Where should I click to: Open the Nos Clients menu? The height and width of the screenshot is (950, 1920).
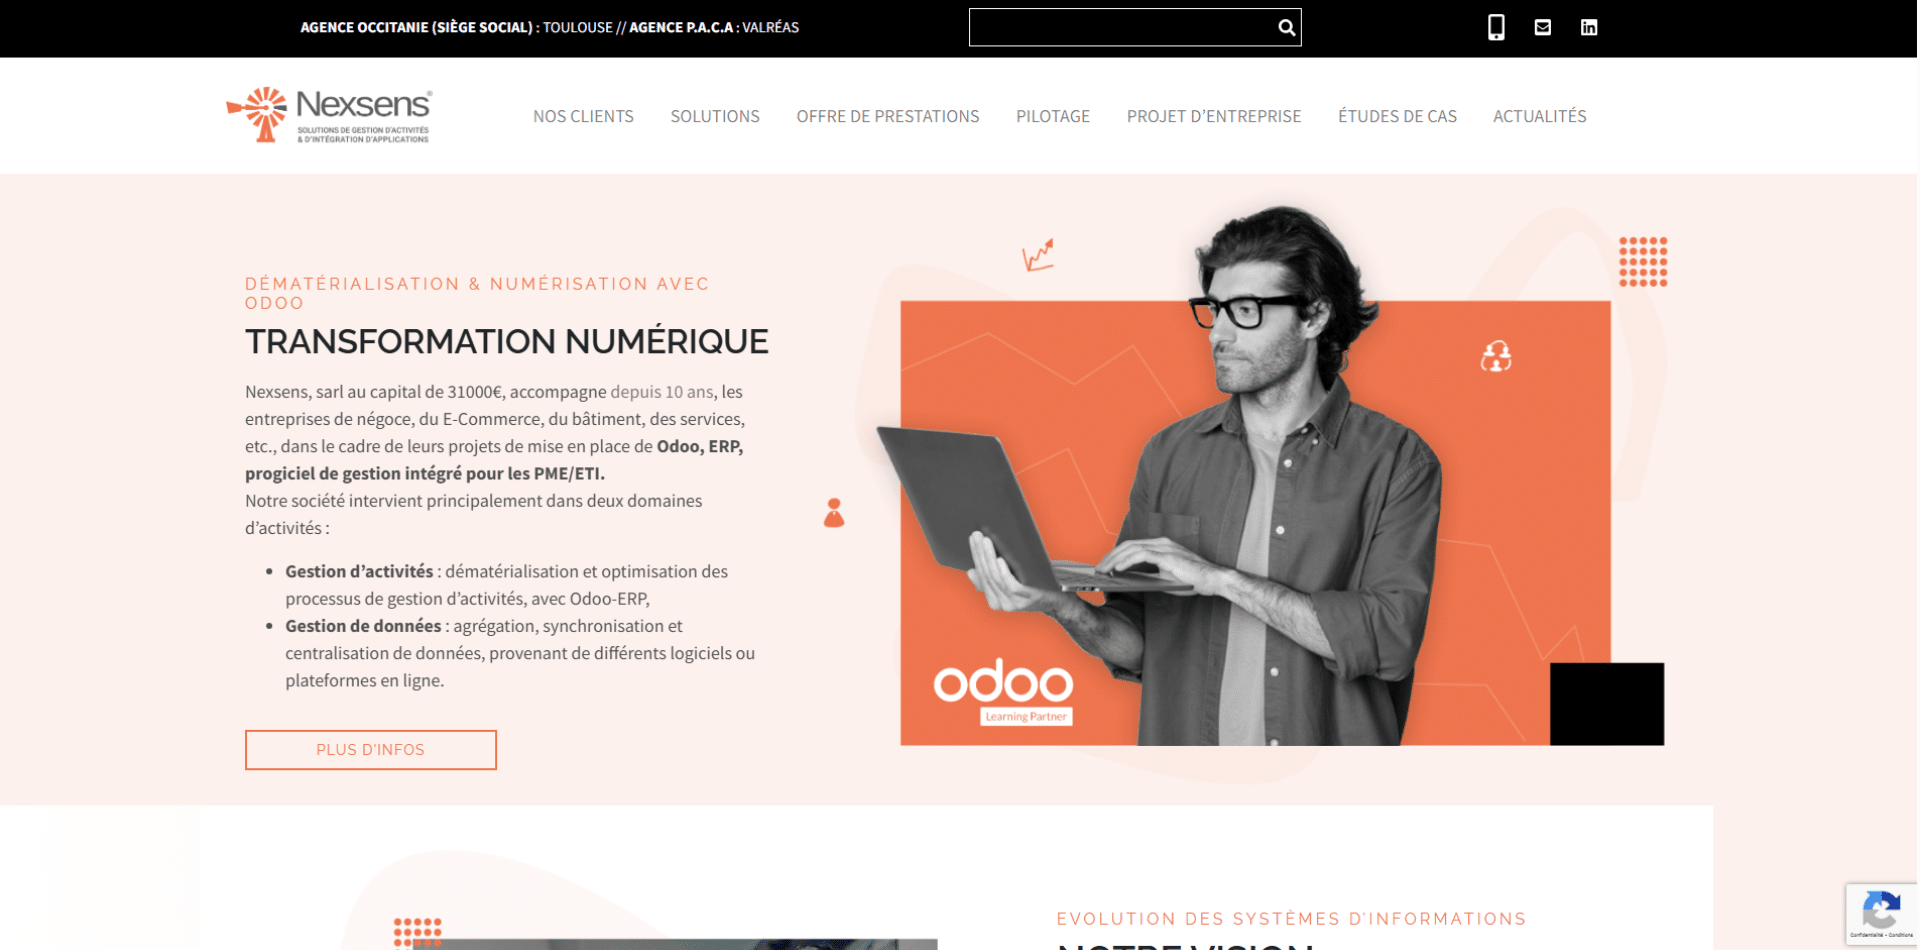click(583, 116)
